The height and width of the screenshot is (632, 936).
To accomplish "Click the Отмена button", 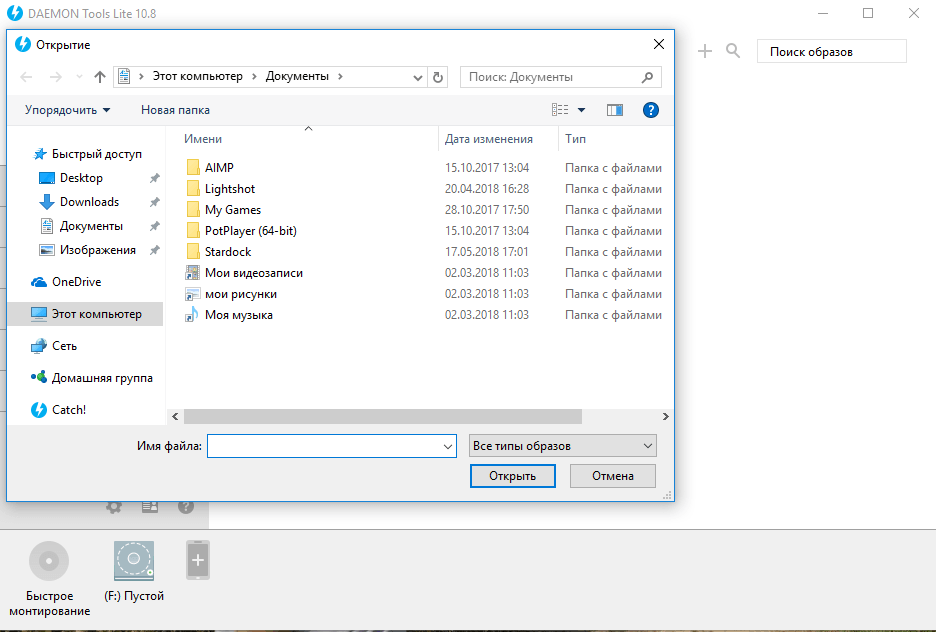I will (613, 476).
